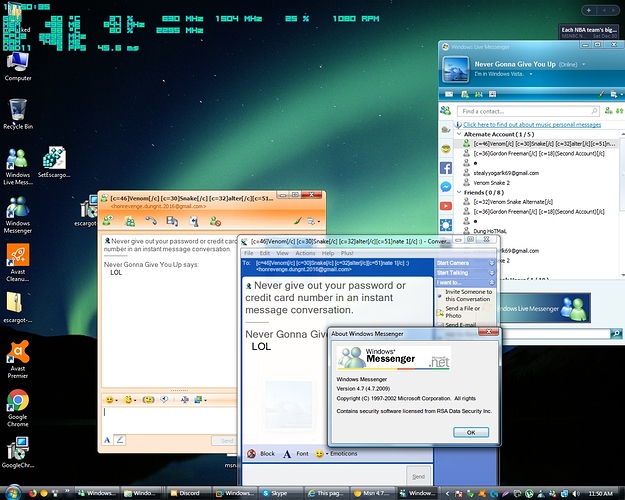The image size is (625, 500).
Task: Click the add contact icon beside Find a contact
Action: pyautogui.click(x=609, y=111)
